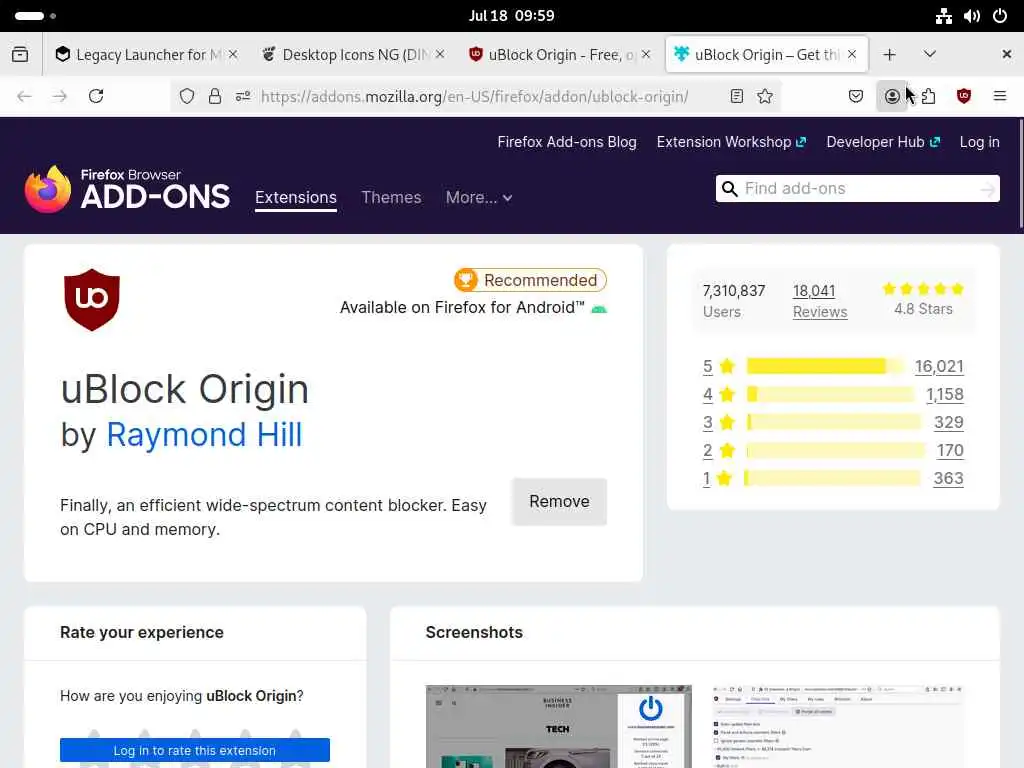Open a new tab with plus
Viewport: 1024px width, 768px height.
(x=889, y=55)
